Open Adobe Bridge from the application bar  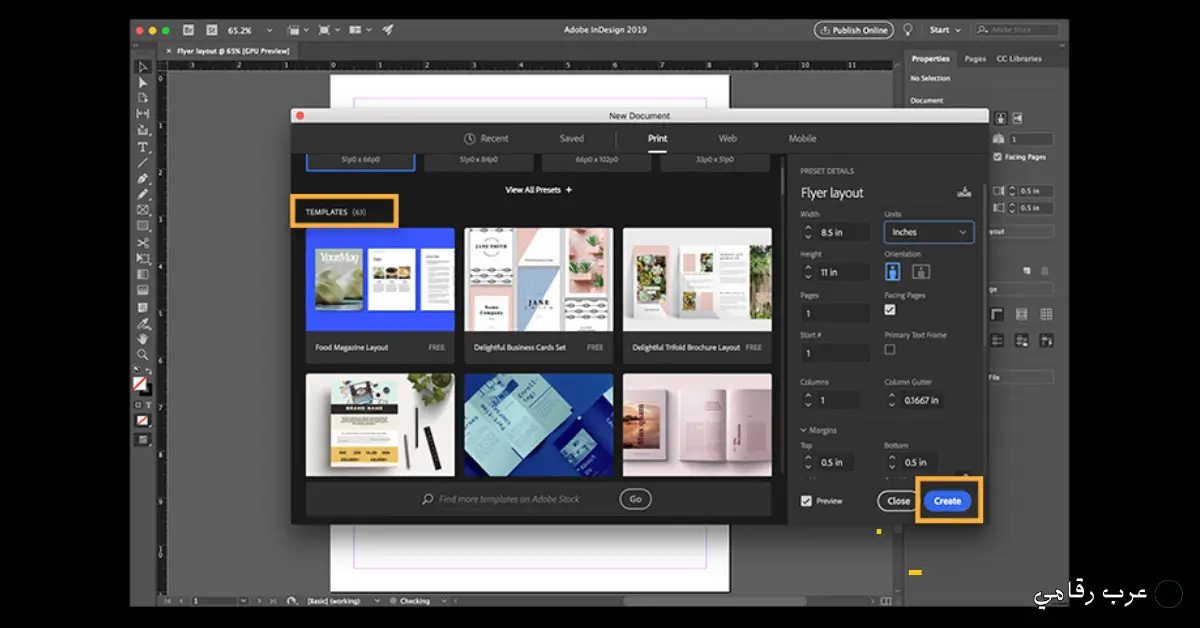(187, 30)
